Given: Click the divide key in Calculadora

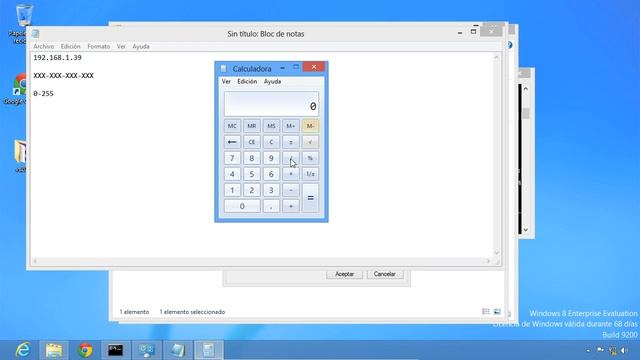Looking at the screenshot, I should (x=291, y=158).
